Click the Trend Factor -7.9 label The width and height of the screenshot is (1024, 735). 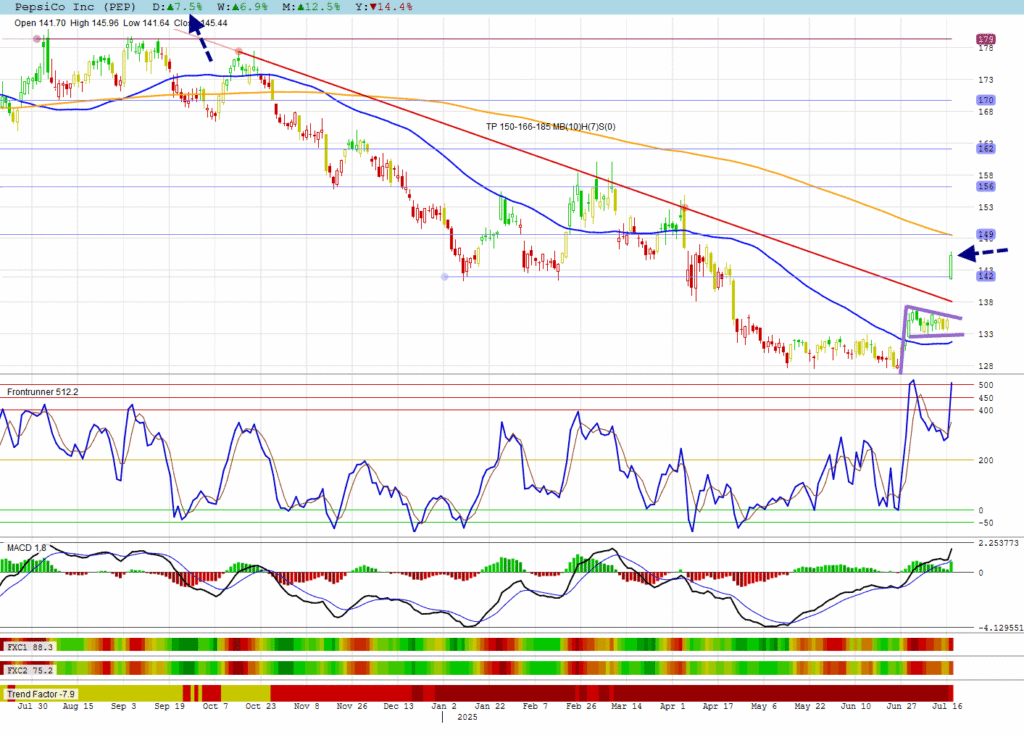pyautogui.click(x=40, y=694)
